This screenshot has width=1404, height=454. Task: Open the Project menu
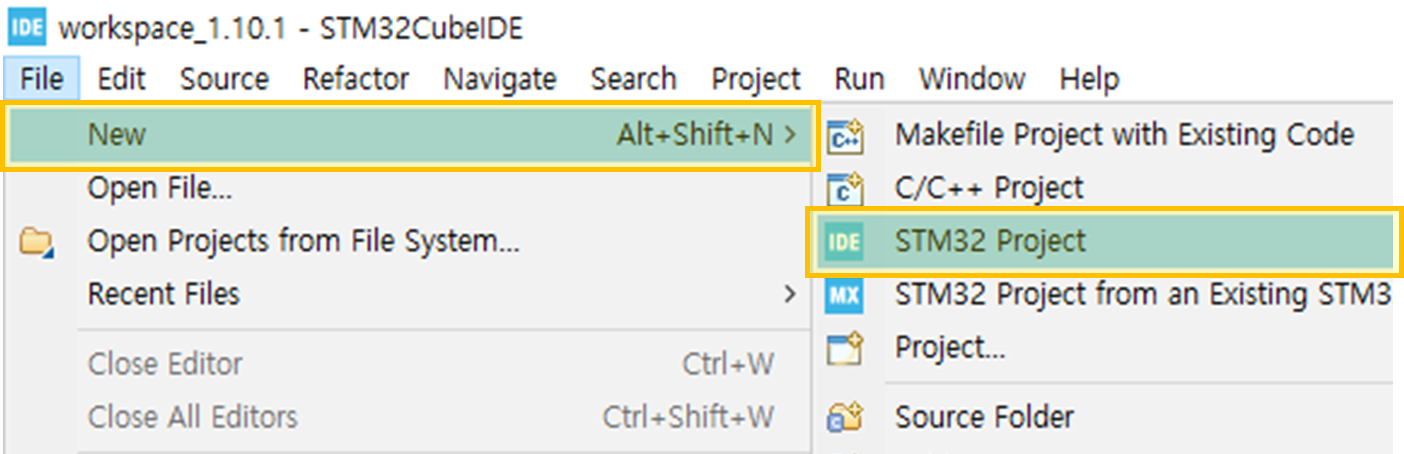coord(756,79)
